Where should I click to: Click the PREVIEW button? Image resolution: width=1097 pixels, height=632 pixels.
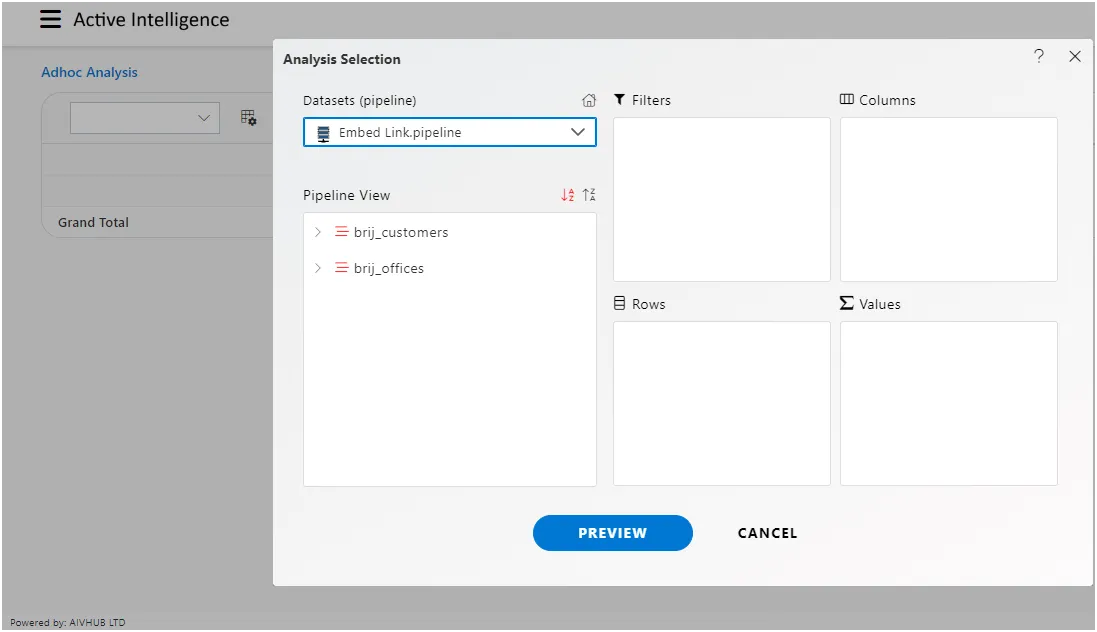click(x=613, y=533)
